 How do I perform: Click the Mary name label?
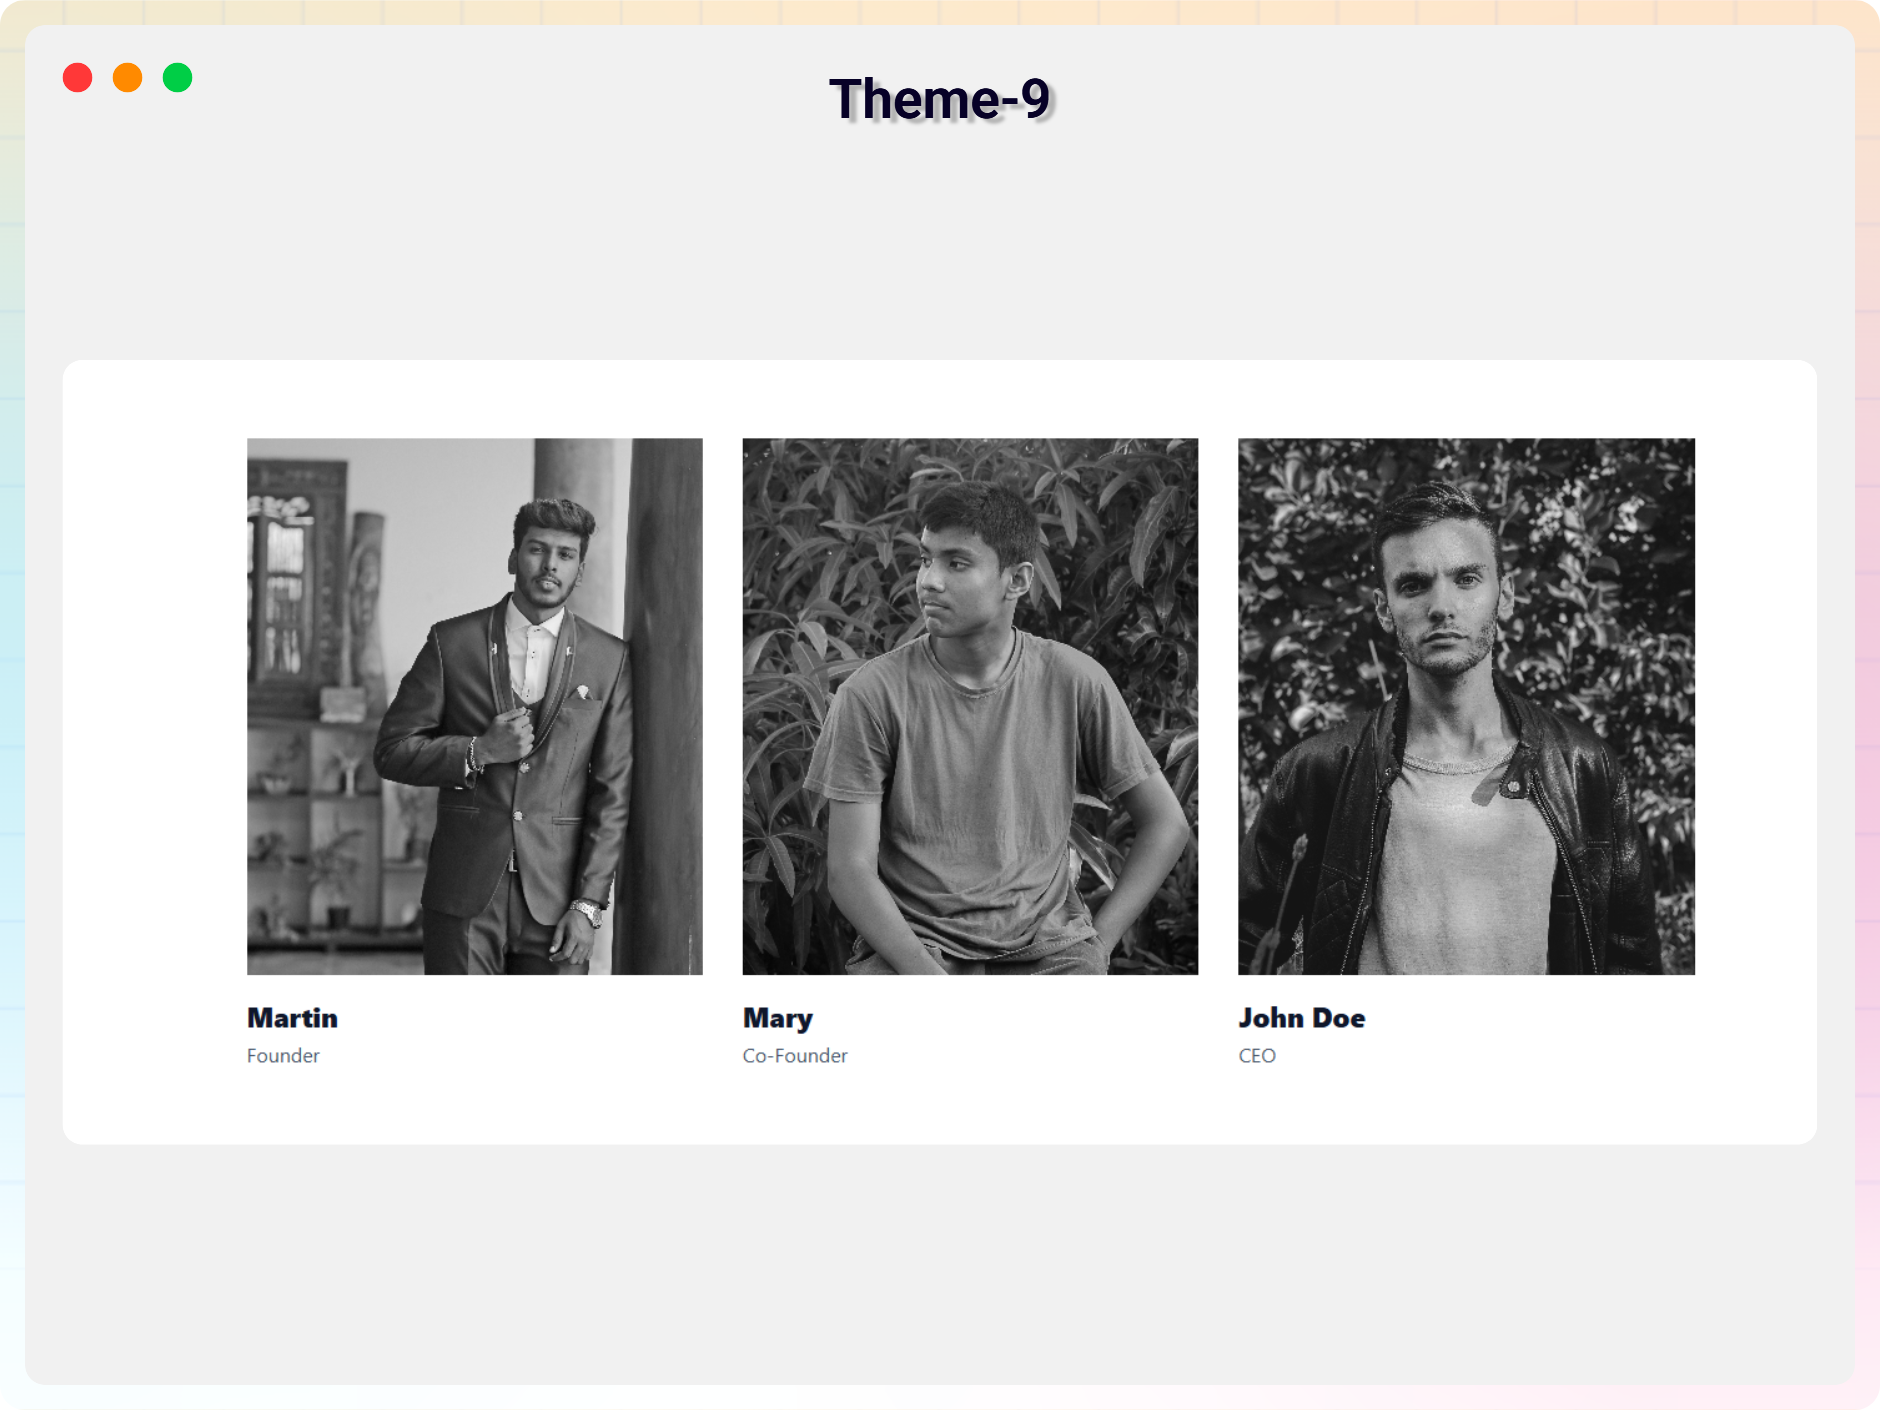click(777, 1018)
